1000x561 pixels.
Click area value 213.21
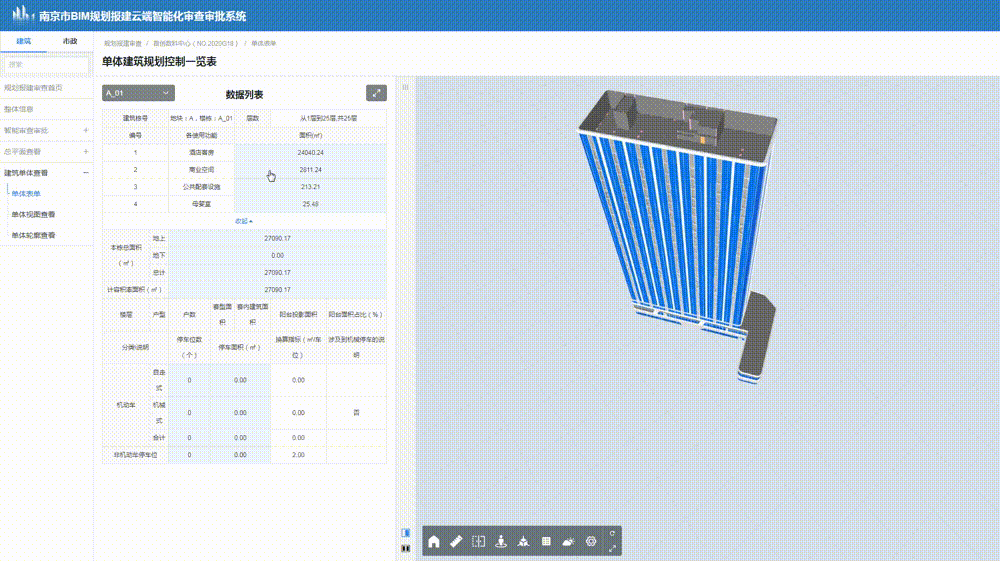(311, 187)
